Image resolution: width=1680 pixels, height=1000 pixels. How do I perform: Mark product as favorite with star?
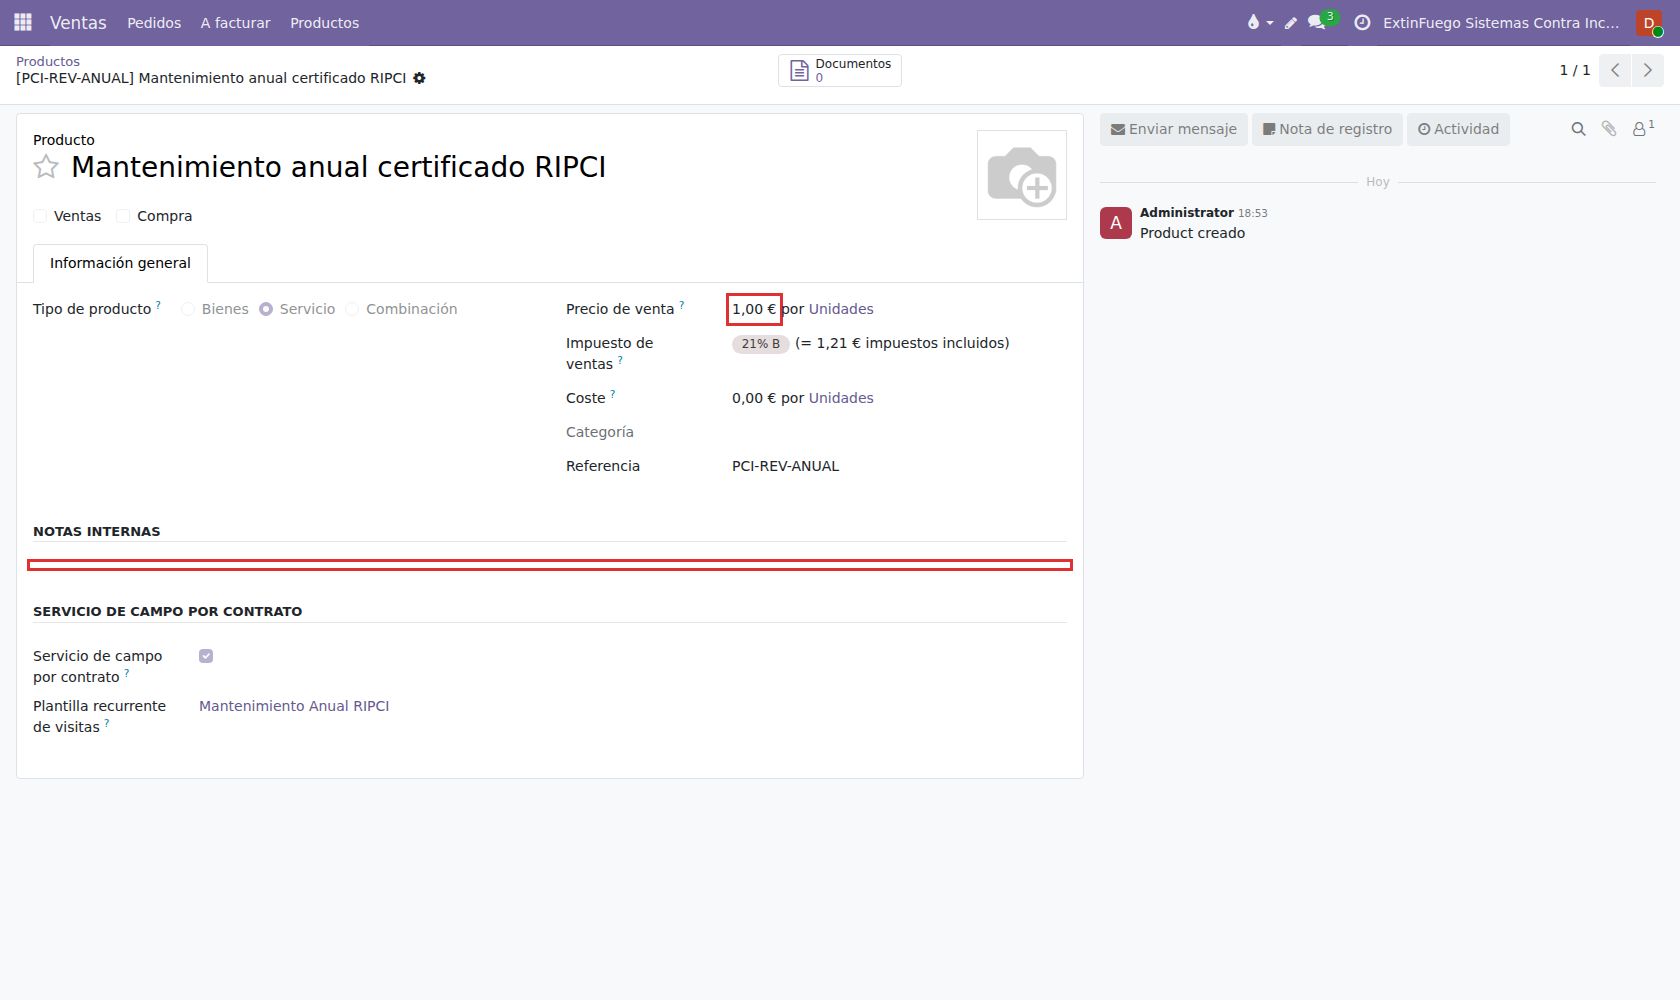(46, 167)
